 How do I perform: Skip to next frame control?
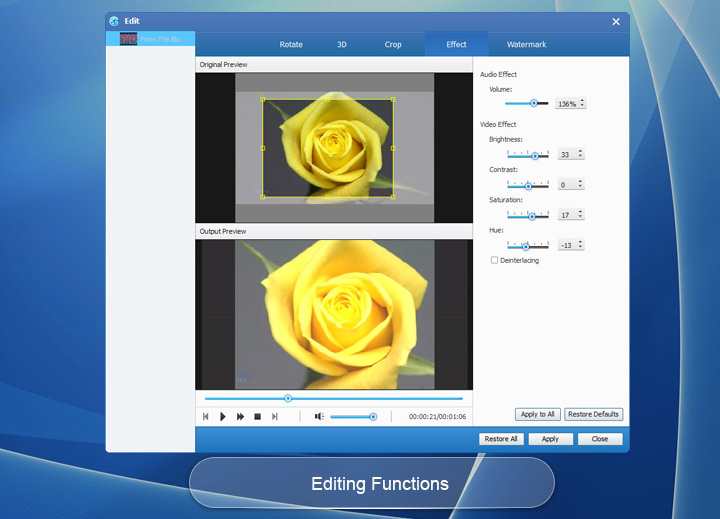[x=275, y=417]
